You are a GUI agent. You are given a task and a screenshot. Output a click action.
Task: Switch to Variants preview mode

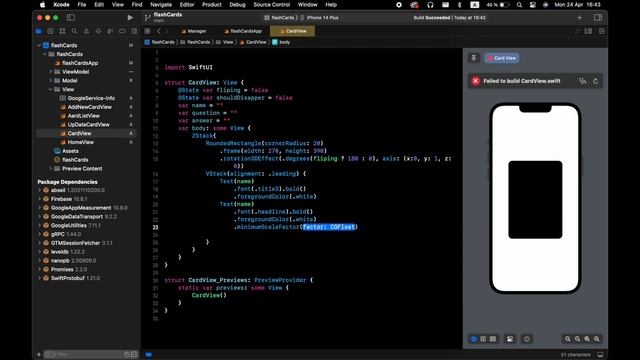click(x=493, y=339)
